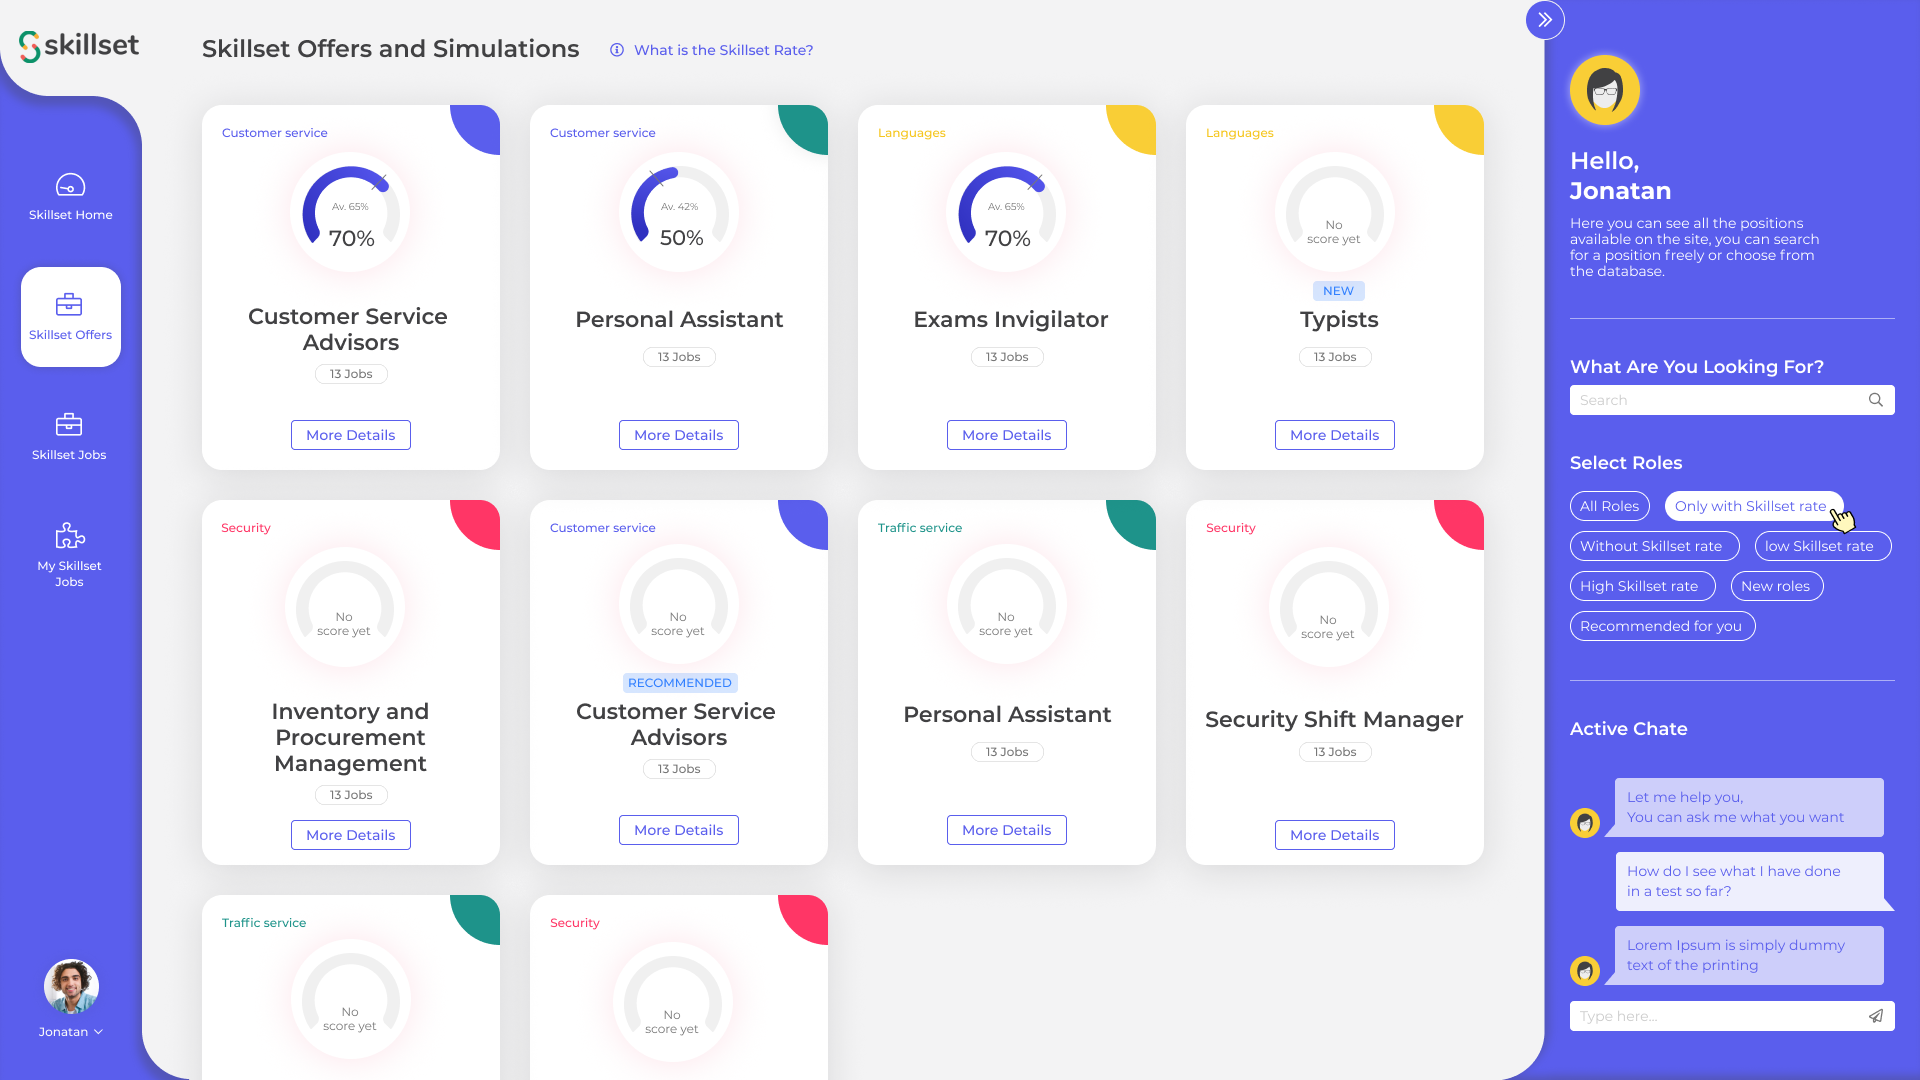Viewport: 1920px width, 1080px height.
Task: Click the Skillset logo
Action: (x=79, y=46)
